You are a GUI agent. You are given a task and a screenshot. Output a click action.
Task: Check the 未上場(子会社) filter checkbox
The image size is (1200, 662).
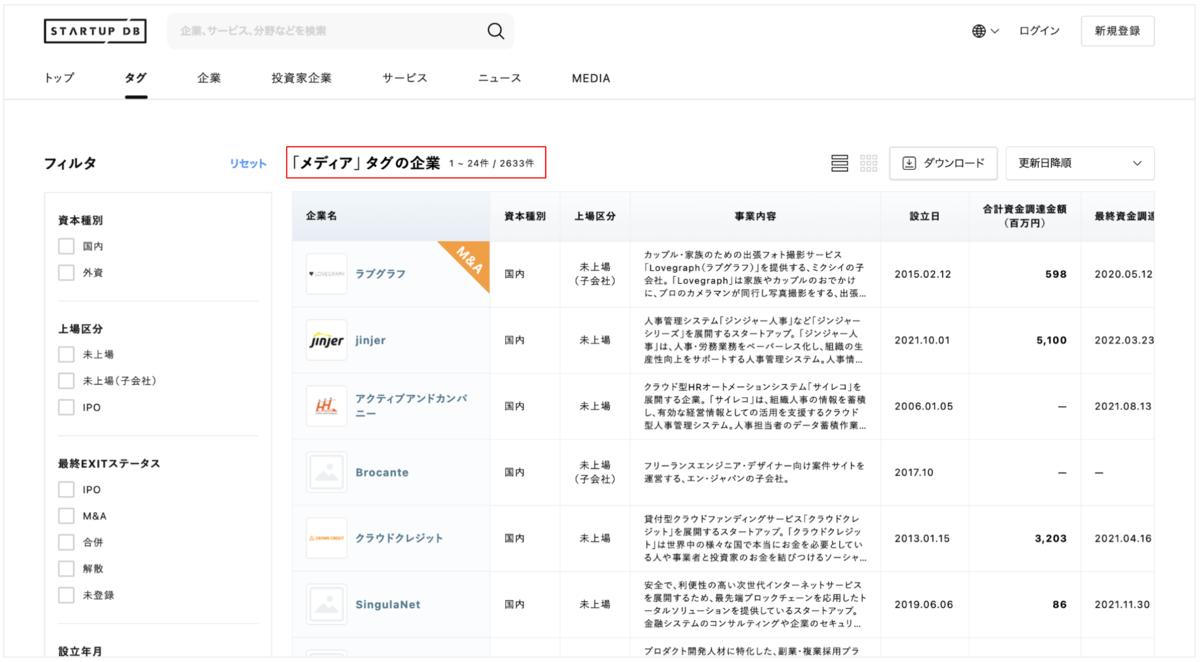[x=66, y=381]
